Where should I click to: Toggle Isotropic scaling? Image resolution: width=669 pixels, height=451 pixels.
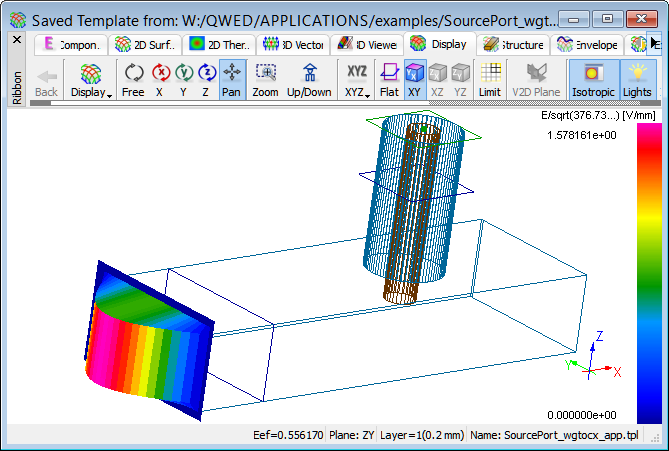click(x=593, y=79)
